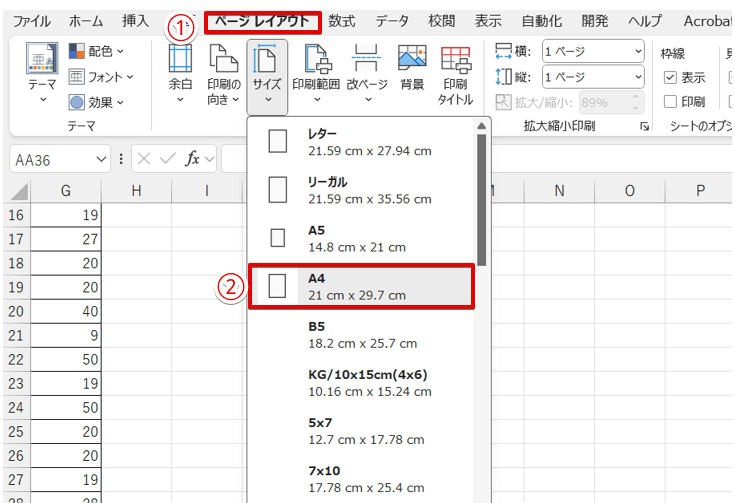Viewport: 735px width, 503px height.
Task: Switch to the ホーム tab
Action: pyautogui.click(x=86, y=21)
